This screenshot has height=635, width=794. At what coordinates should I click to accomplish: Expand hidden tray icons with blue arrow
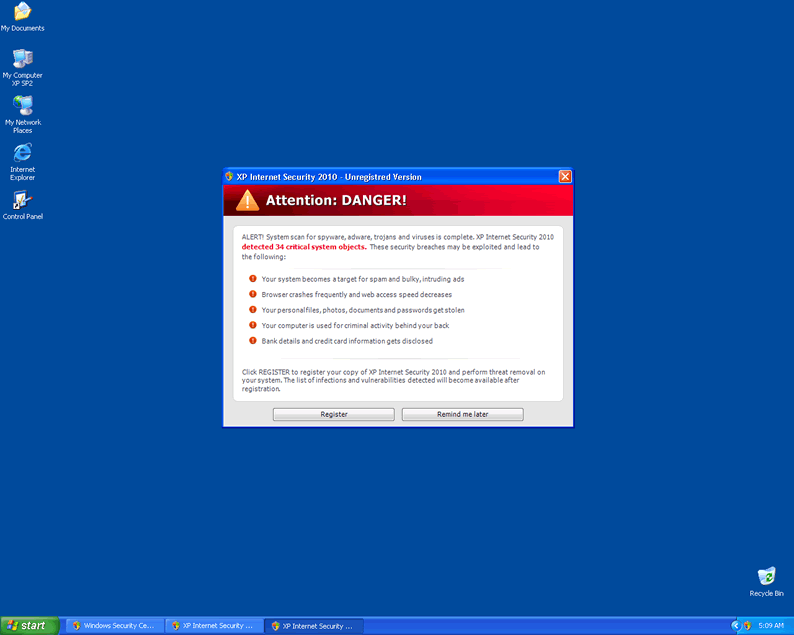tap(735, 625)
